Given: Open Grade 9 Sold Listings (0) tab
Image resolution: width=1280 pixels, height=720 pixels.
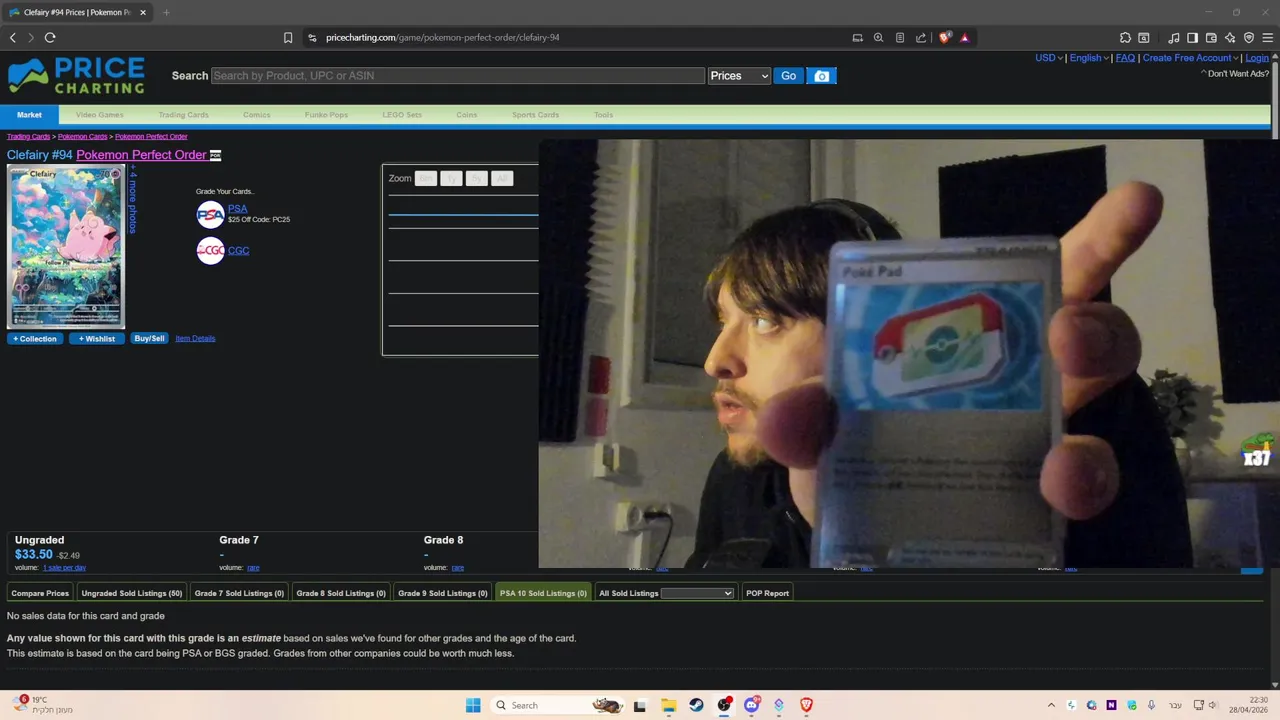Looking at the screenshot, I should pyautogui.click(x=443, y=593).
